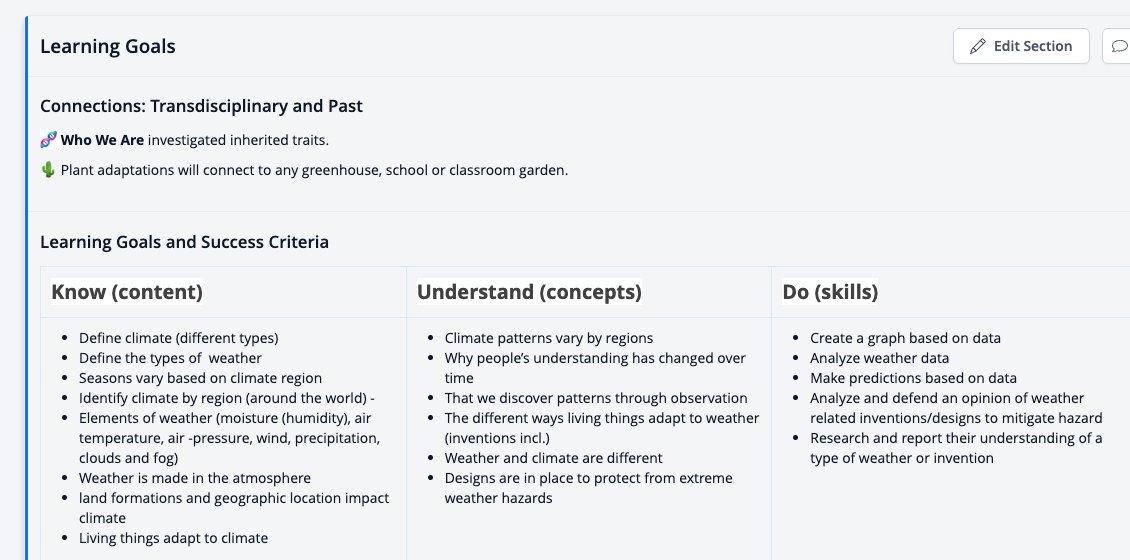The image size is (1130, 560).
Task: Click the cactus emoji beside Plant adaptations
Action: pyautogui.click(x=48, y=171)
